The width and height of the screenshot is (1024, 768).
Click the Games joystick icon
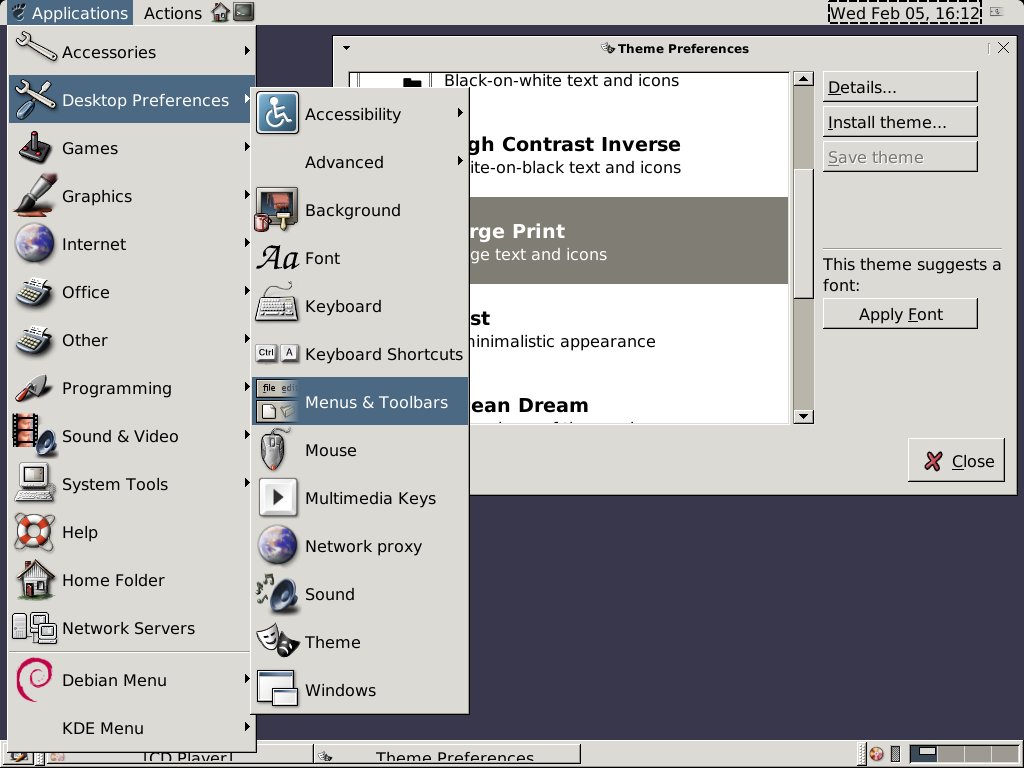[35, 148]
